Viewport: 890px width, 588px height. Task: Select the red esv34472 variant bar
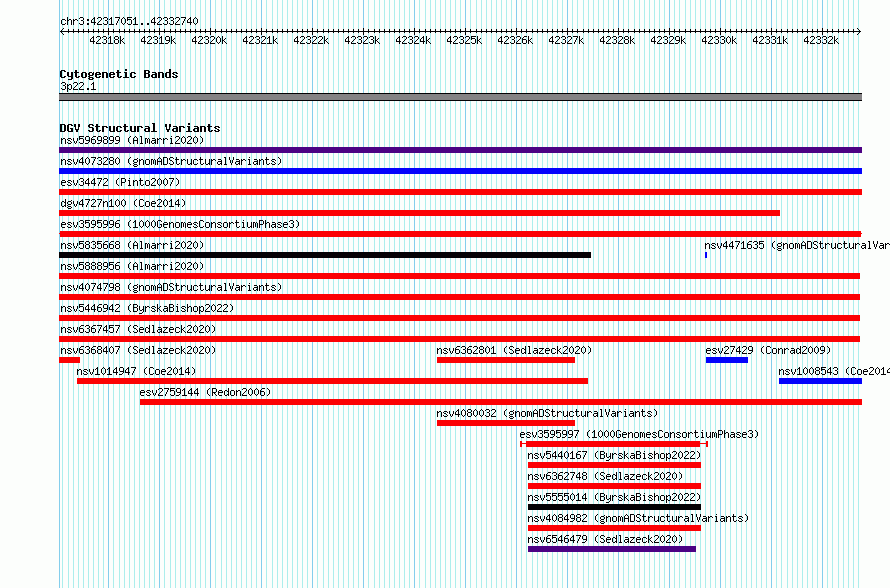[460, 192]
